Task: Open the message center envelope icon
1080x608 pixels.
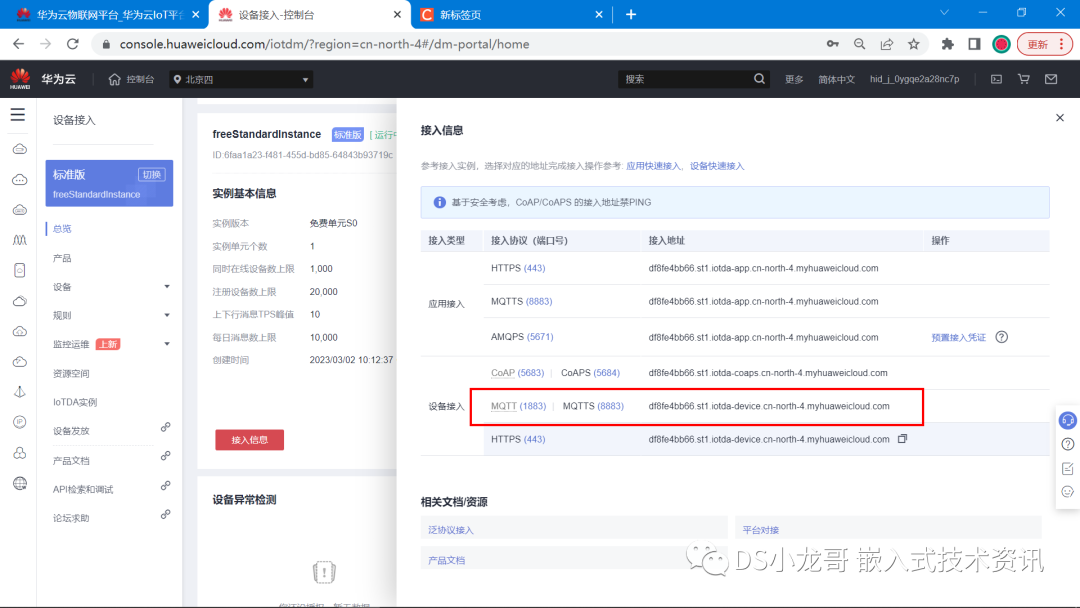Action: pyautogui.click(x=1052, y=78)
